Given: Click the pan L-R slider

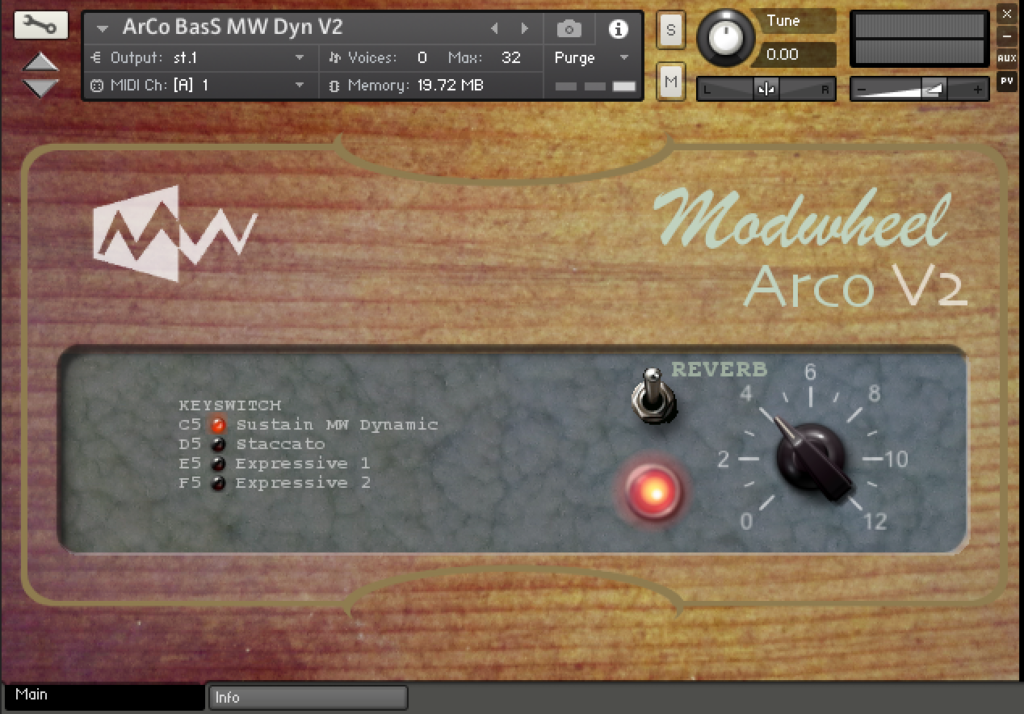Looking at the screenshot, I should [766, 88].
